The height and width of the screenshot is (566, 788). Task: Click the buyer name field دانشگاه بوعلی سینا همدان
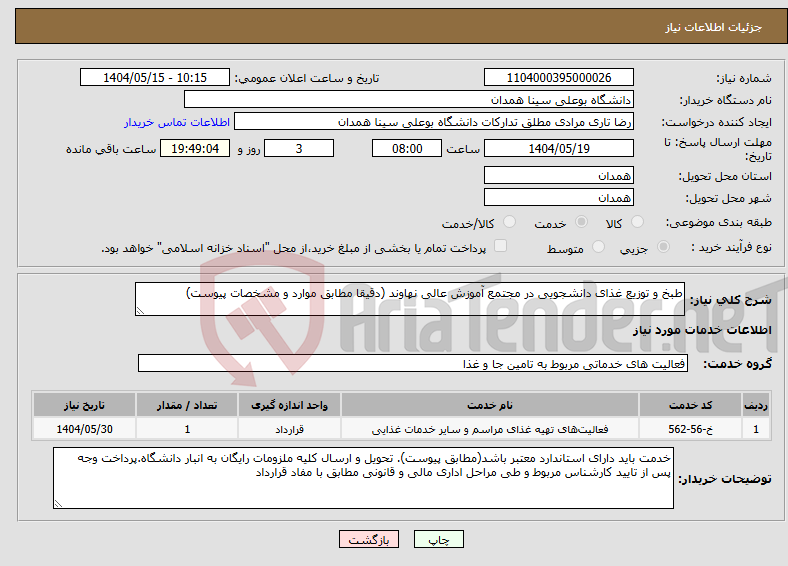click(409, 100)
